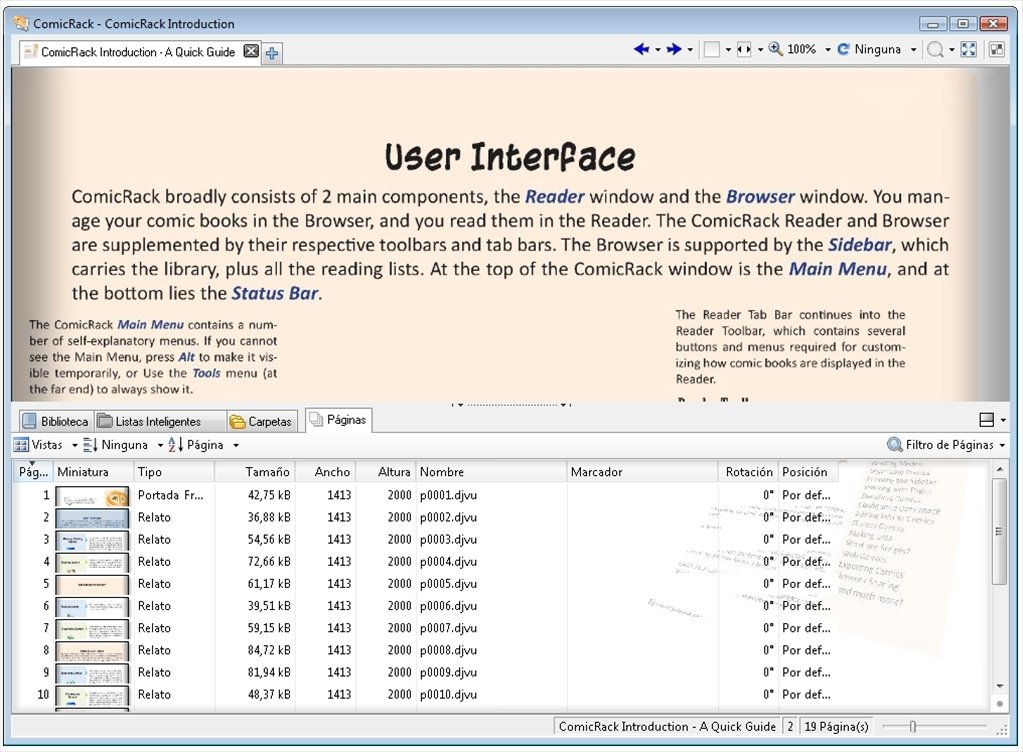The width and height of the screenshot is (1023, 752).
Task: Click size value 59,15 kB
Action: click(269, 628)
